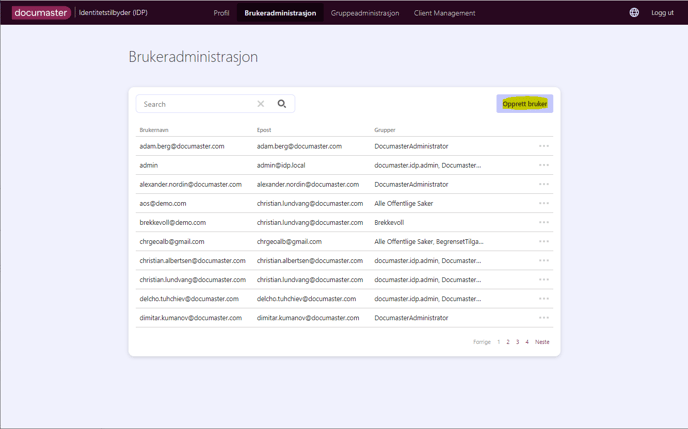Click the Brukeradministrasjon page heading

193,57
